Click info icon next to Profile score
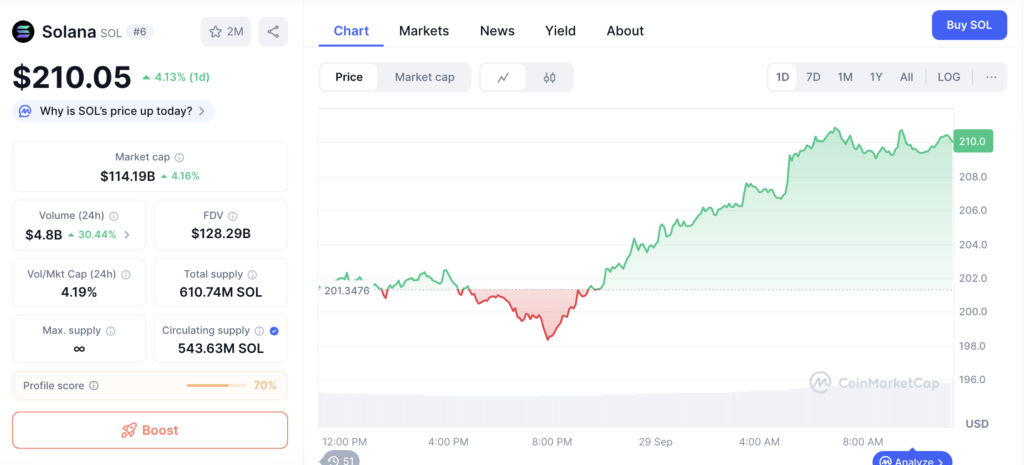The height and width of the screenshot is (465, 1024). 94,385
